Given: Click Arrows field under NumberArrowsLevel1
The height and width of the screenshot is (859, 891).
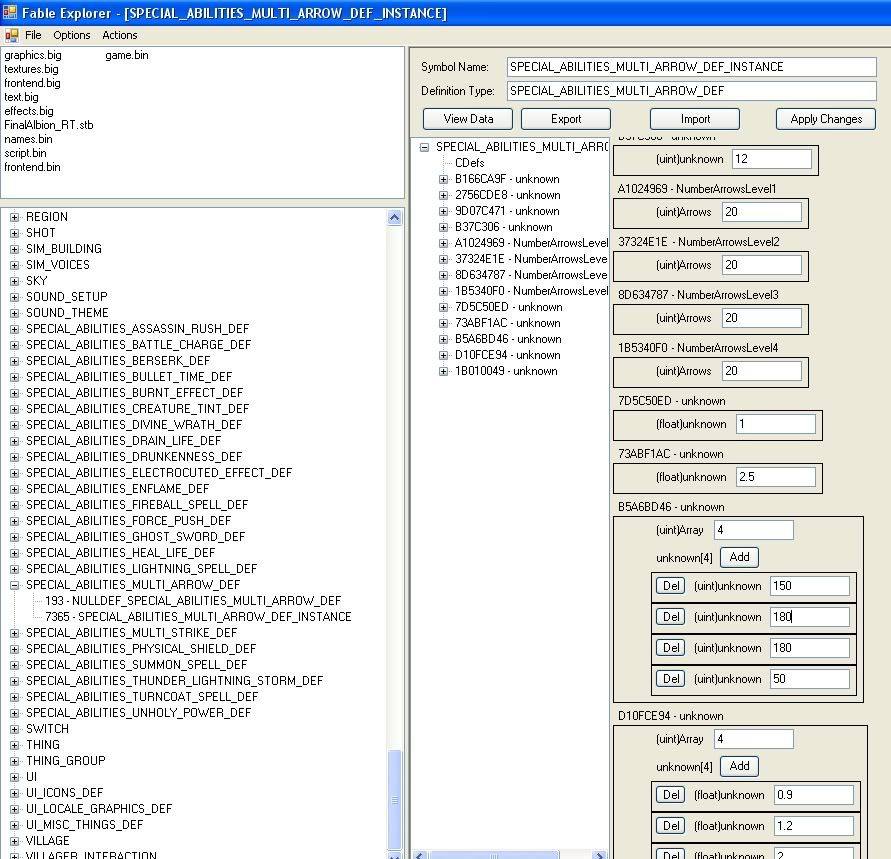Looking at the screenshot, I should [x=761, y=212].
